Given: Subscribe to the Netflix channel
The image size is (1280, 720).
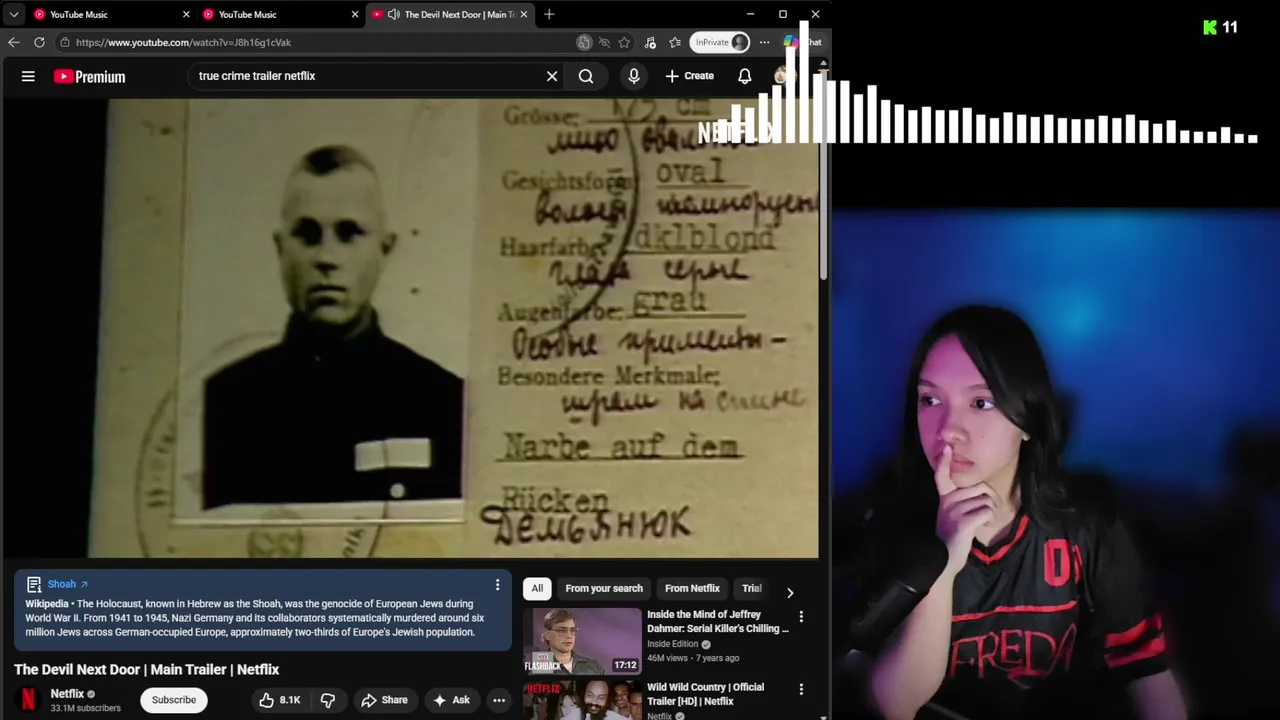Looking at the screenshot, I should click(x=174, y=700).
